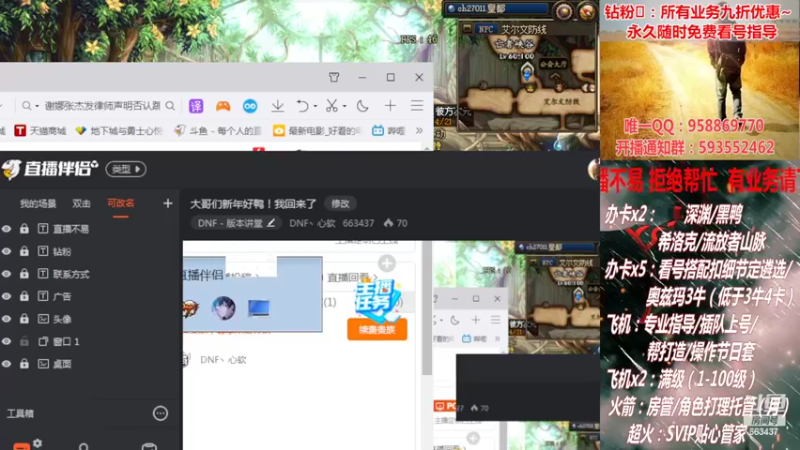This screenshot has height=450, width=800.
Task: Click the undo arrow icon in browser toolbar
Action: click(303, 106)
